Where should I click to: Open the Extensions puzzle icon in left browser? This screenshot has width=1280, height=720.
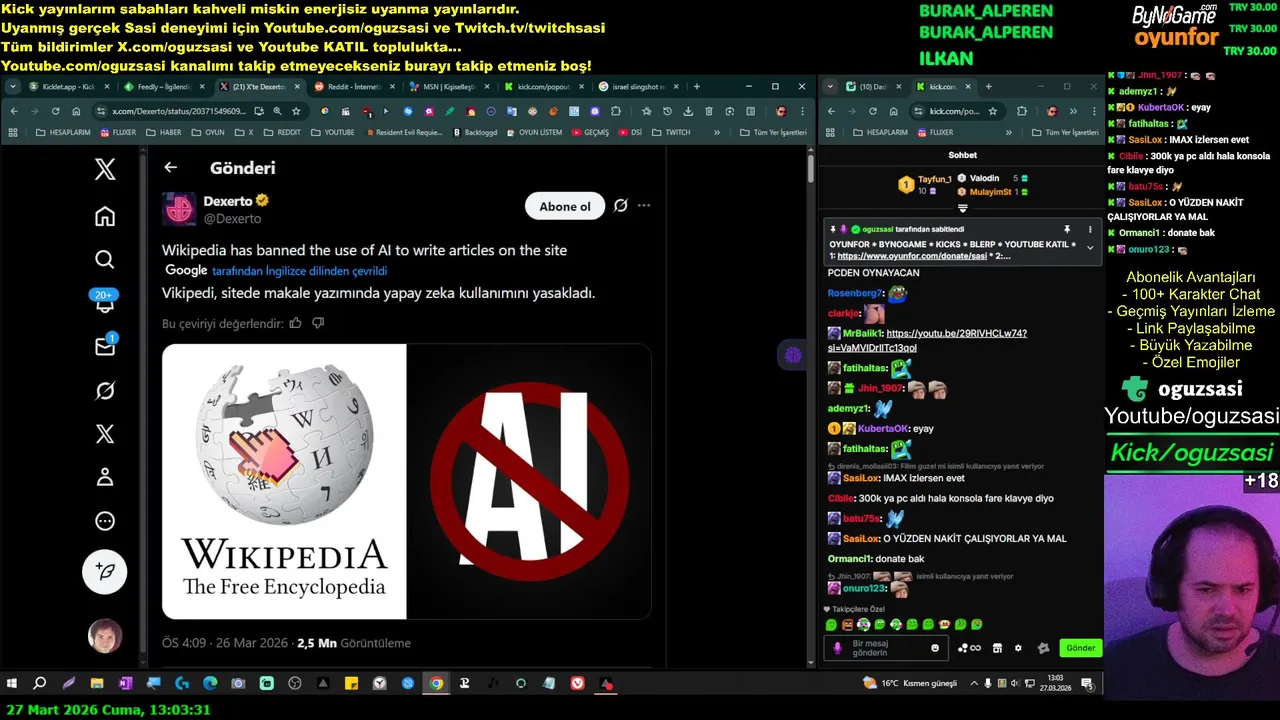pos(615,111)
